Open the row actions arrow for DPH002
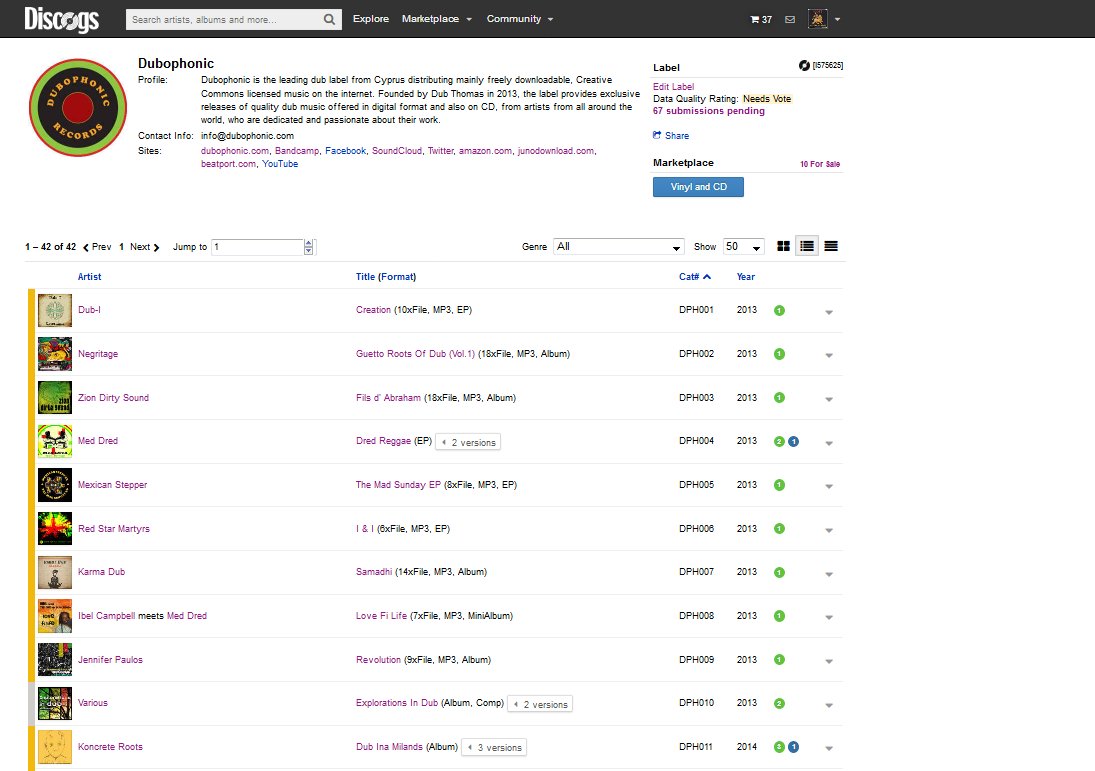The image size is (1095, 771). (829, 355)
